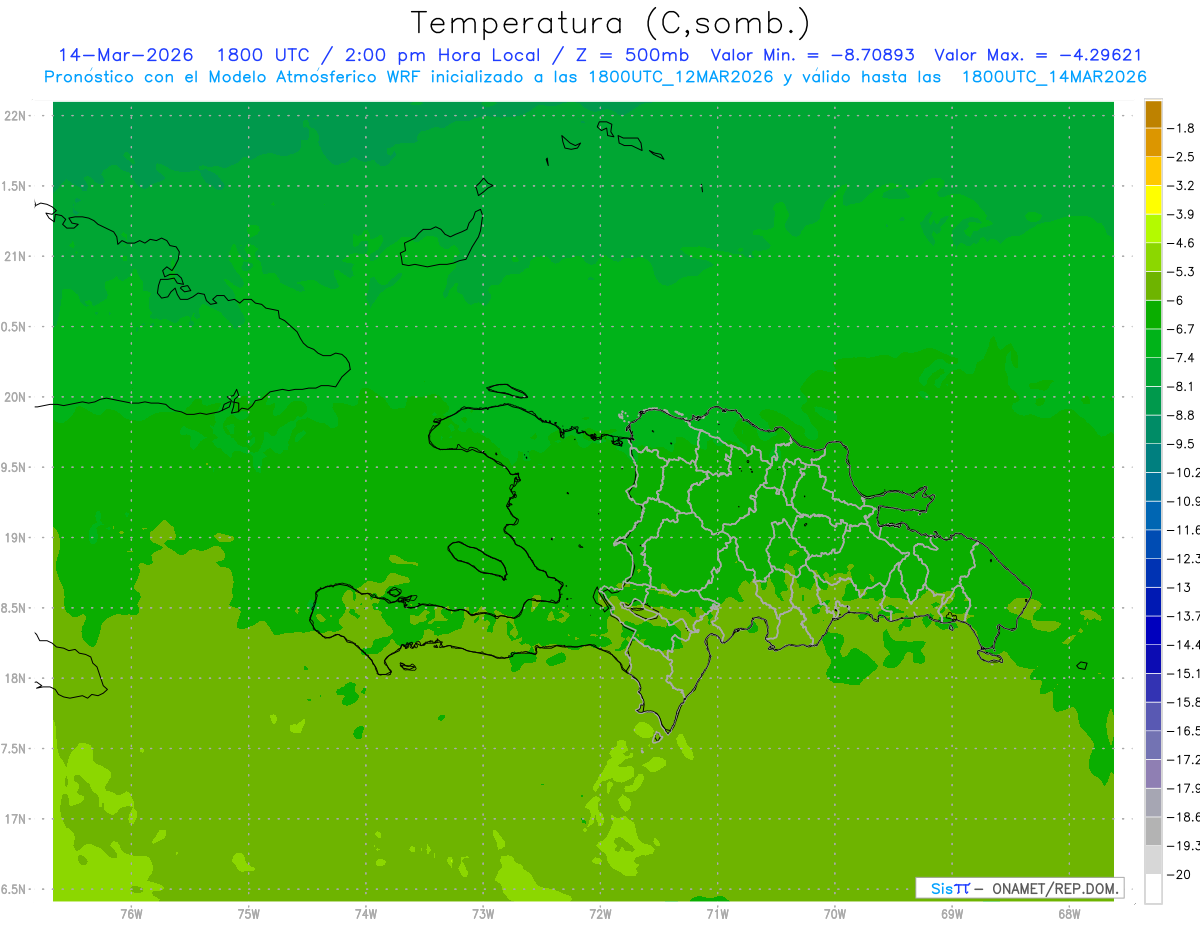The height and width of the screenshot is (927, 1200).
Task: Click the '-8.8' color bar label
Action: click(1181, 415)
